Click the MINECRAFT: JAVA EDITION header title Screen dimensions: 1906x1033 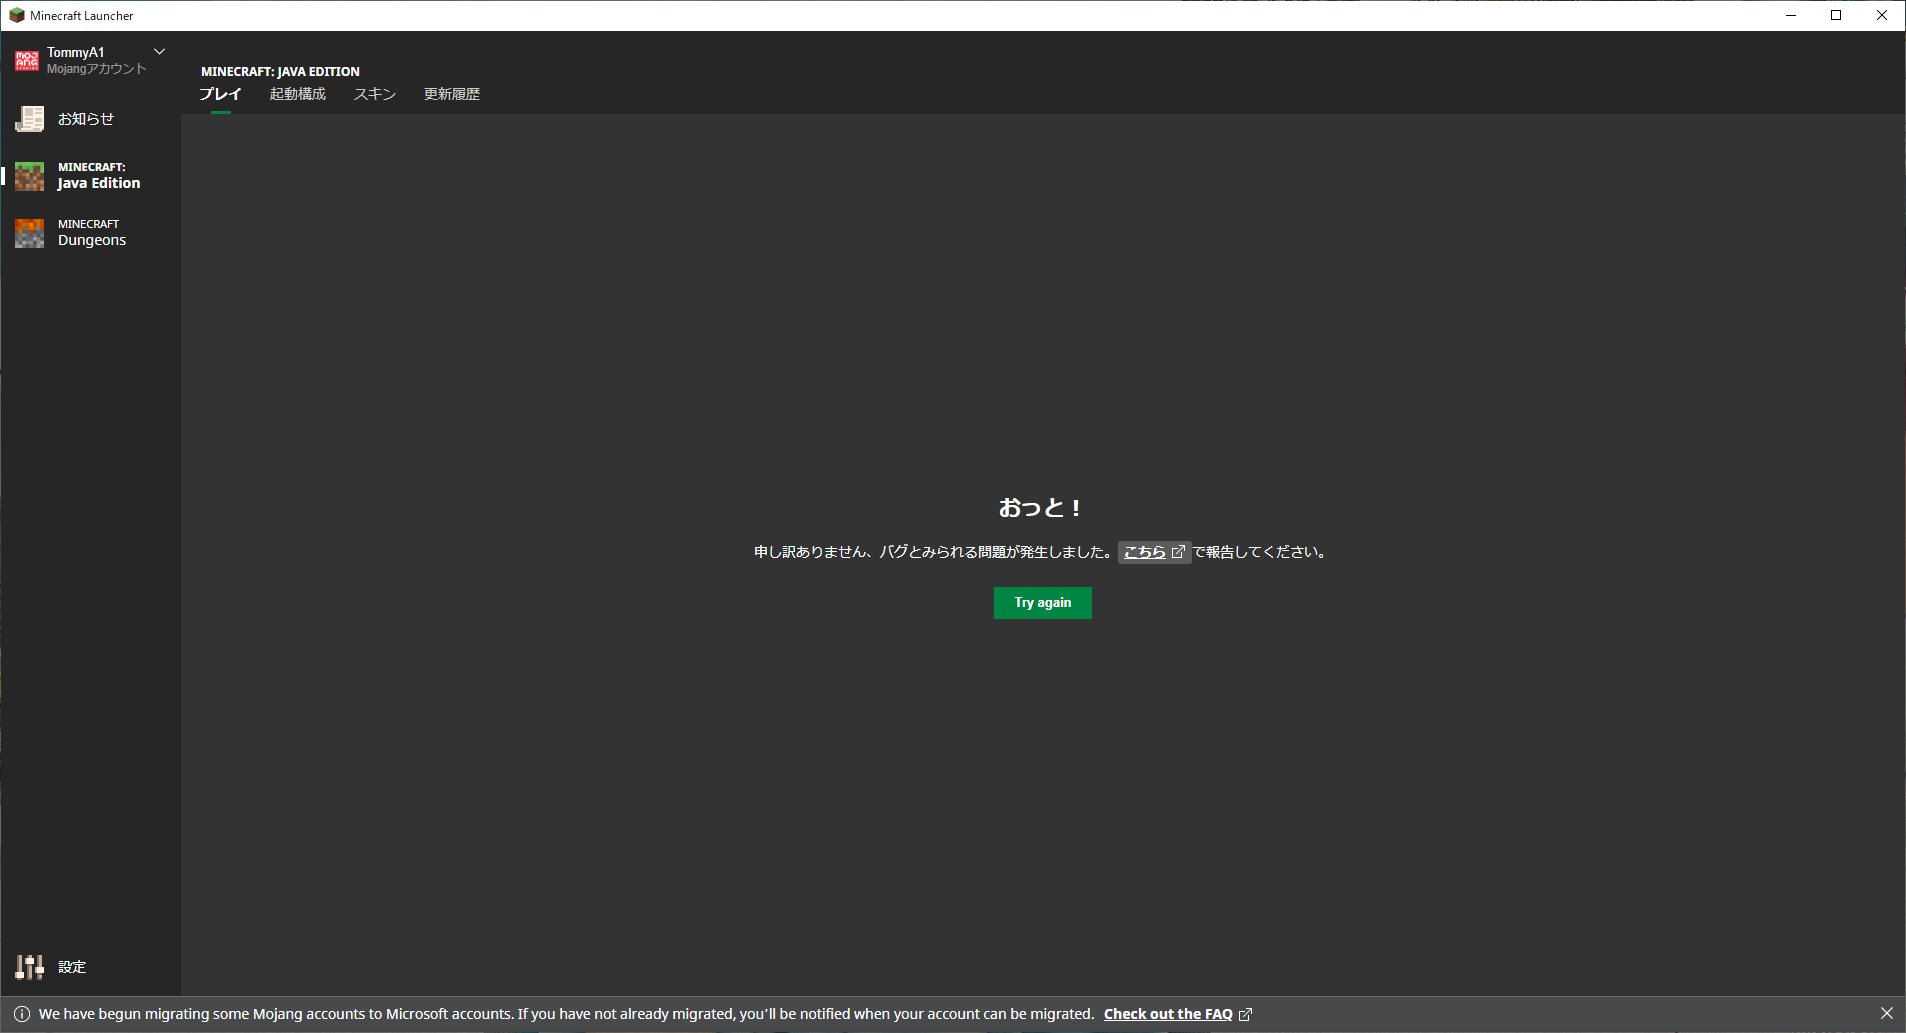280,71
